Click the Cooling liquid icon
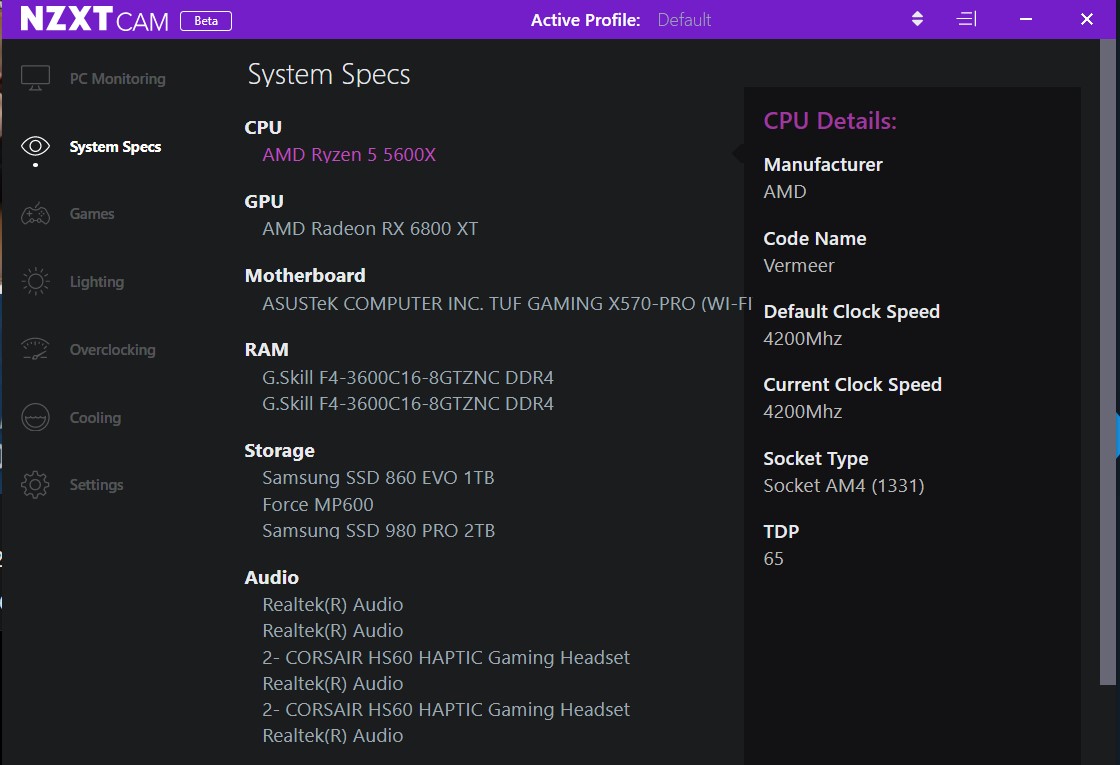This screenshot has height=765, width=1120. point(35,417)
